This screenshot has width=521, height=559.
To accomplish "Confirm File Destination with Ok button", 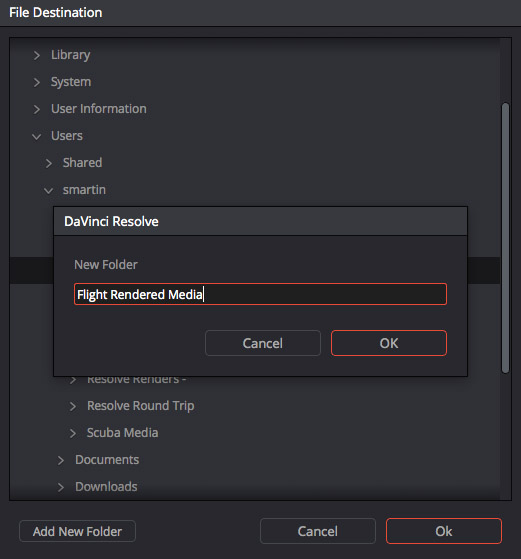I will click(444, 531).
